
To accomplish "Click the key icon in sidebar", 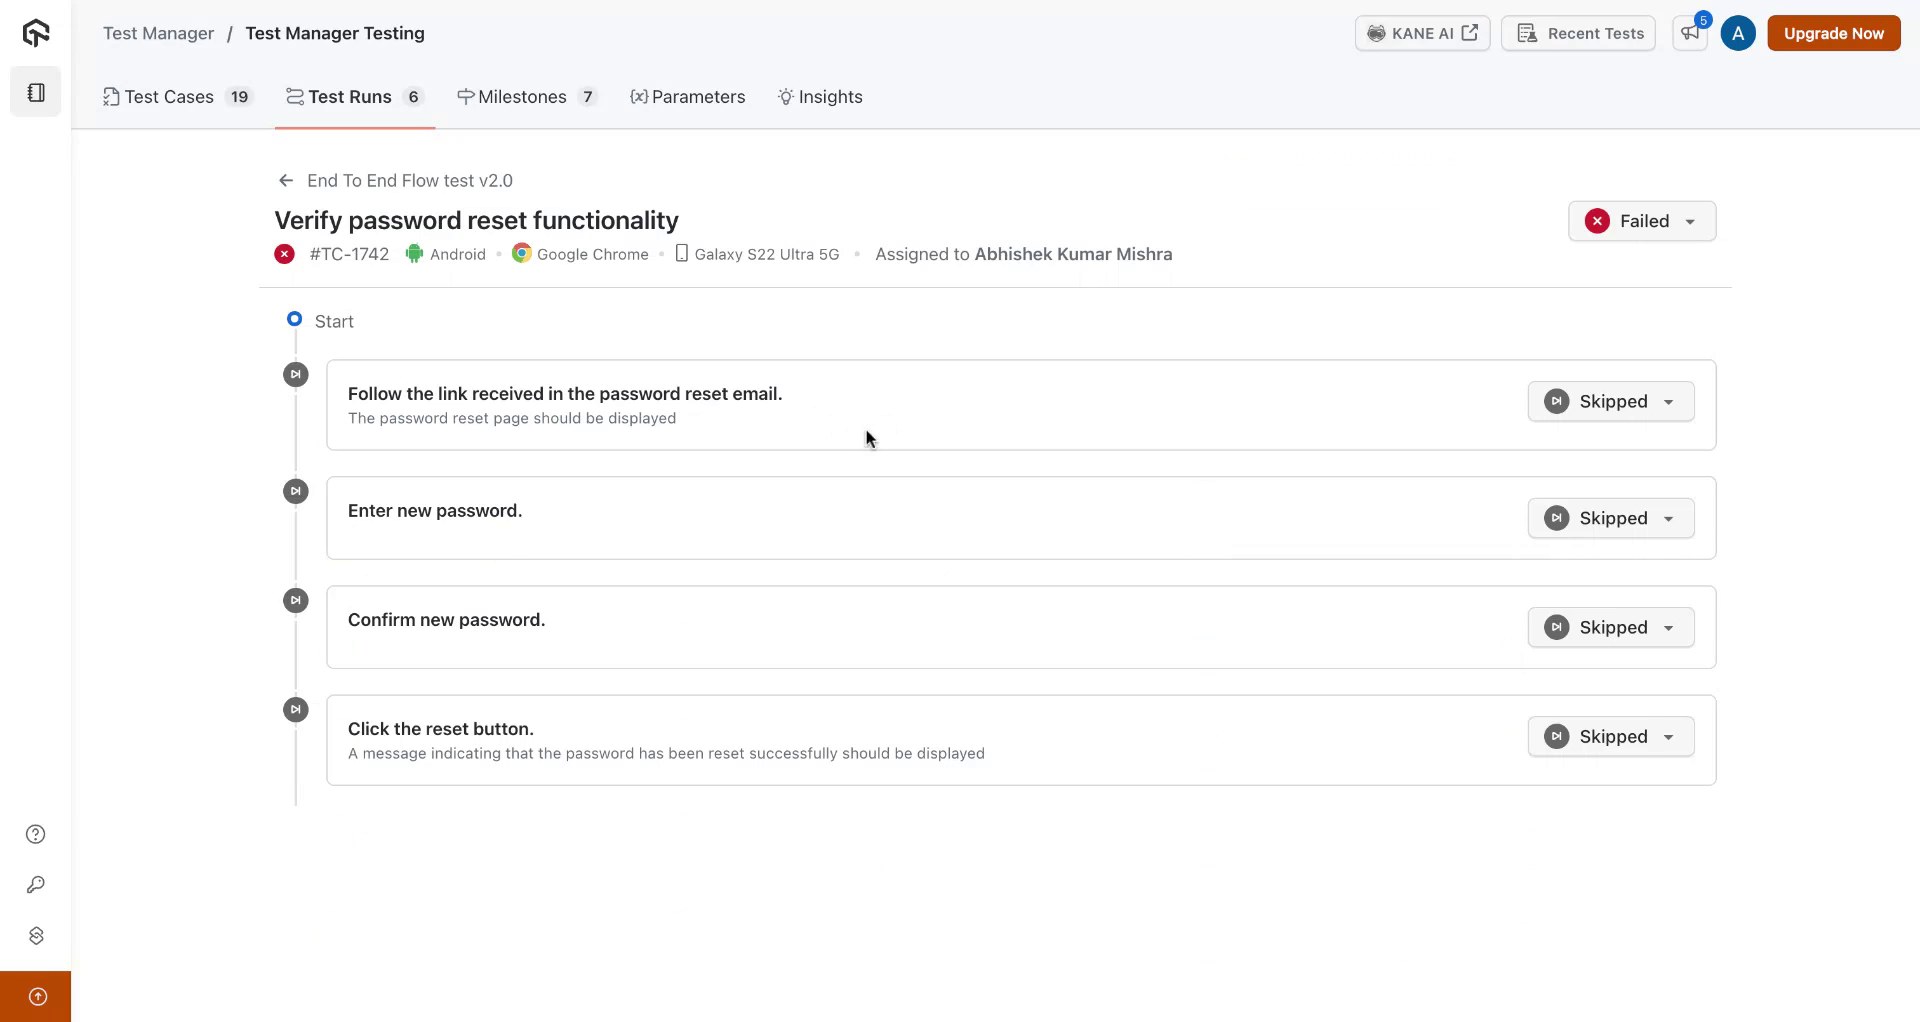I will [x=36, y=885].
